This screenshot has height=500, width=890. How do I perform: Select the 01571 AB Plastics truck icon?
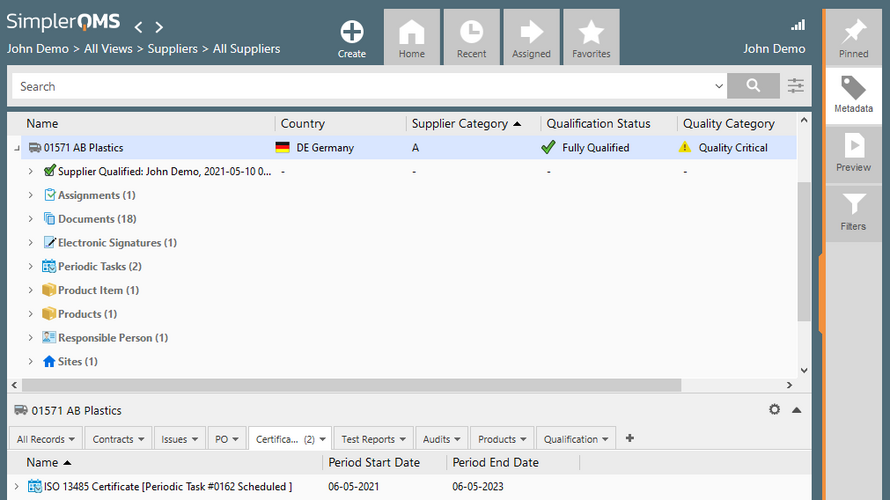tap(35, 148)
